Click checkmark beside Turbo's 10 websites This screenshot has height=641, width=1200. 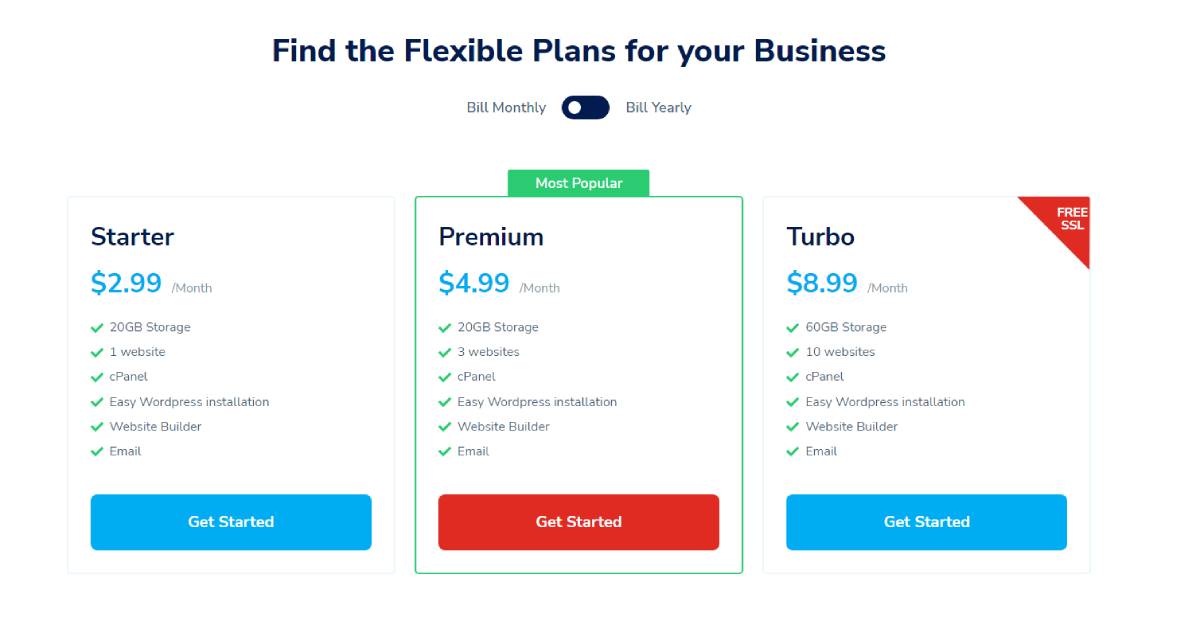pos(793,352)
